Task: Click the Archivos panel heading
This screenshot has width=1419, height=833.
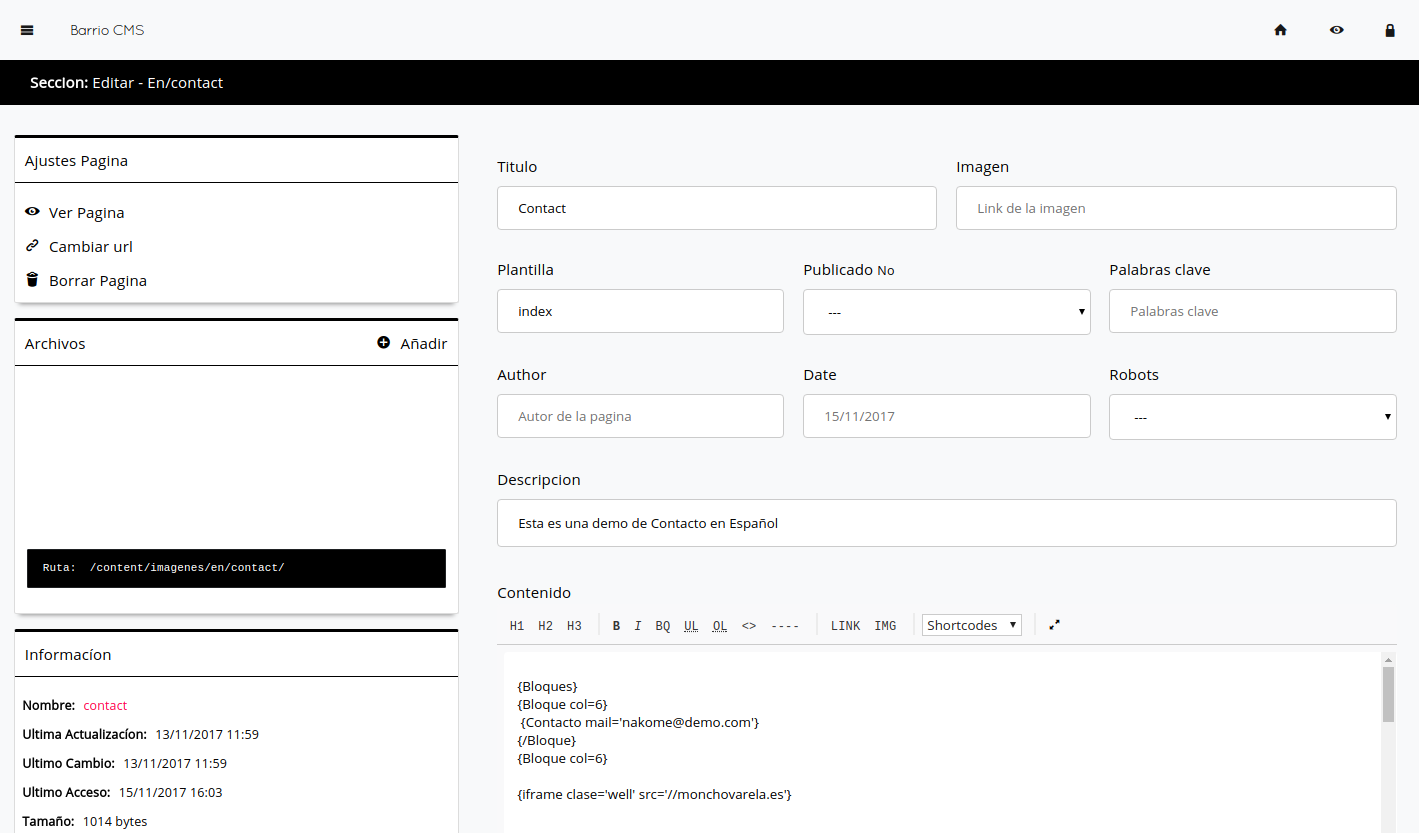Action: pos(55,344)
